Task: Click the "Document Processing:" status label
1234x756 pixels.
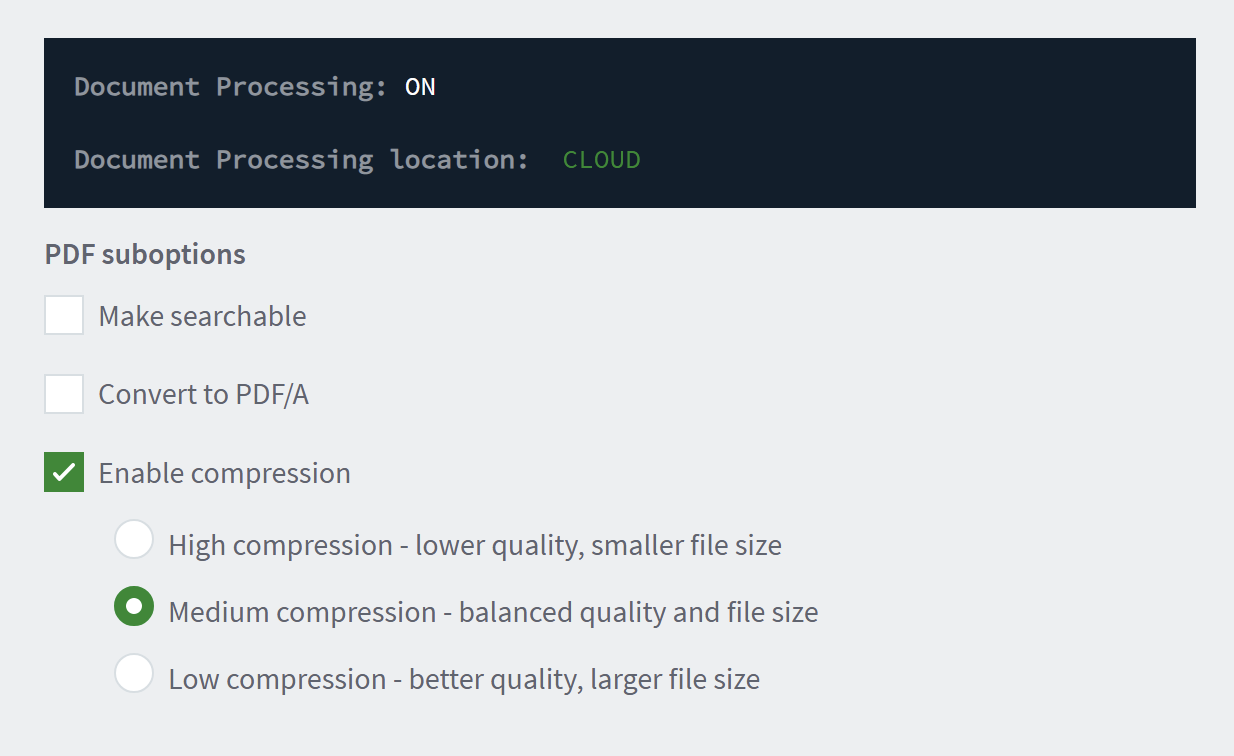Action: click(x=231, y=87)
